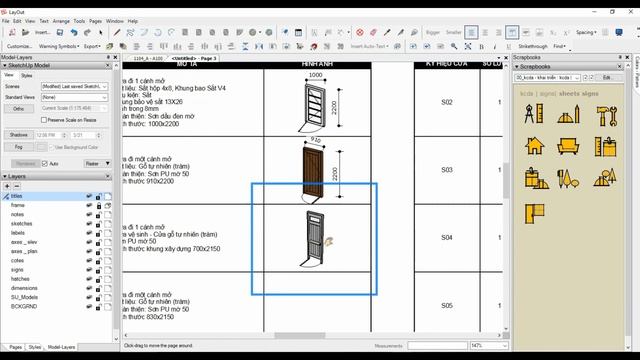Open the Spacing dropdown
The image size is (640, 360).
[586, 32]
